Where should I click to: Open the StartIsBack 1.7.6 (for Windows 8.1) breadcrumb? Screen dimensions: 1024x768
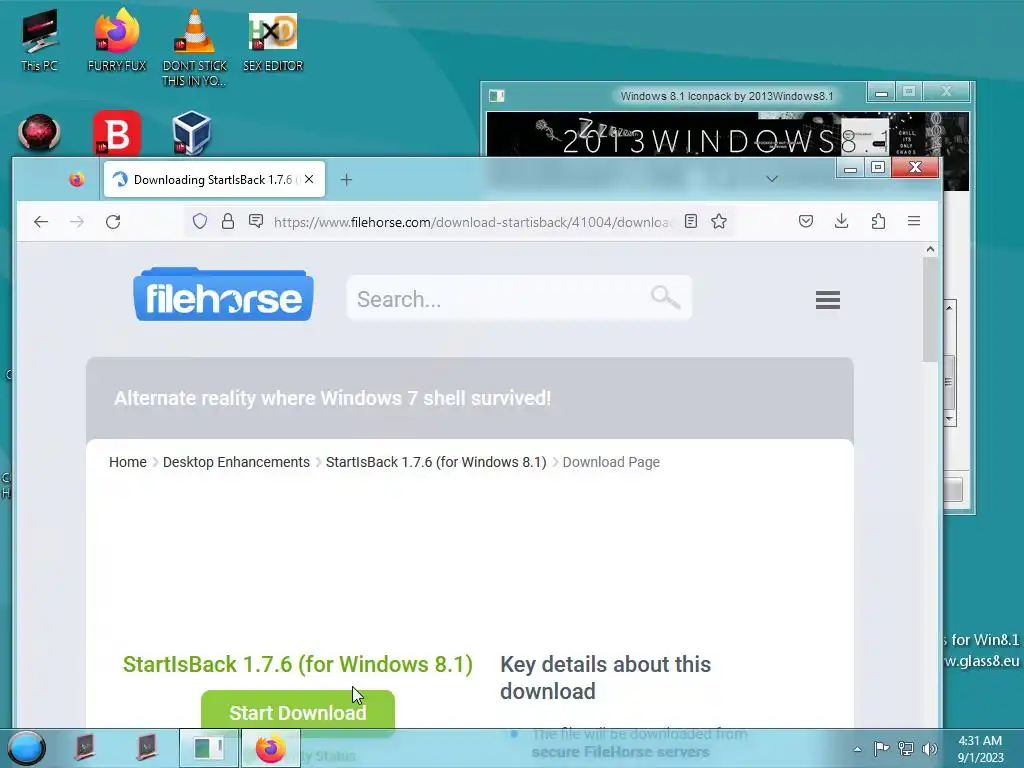[x=436, y=462]
